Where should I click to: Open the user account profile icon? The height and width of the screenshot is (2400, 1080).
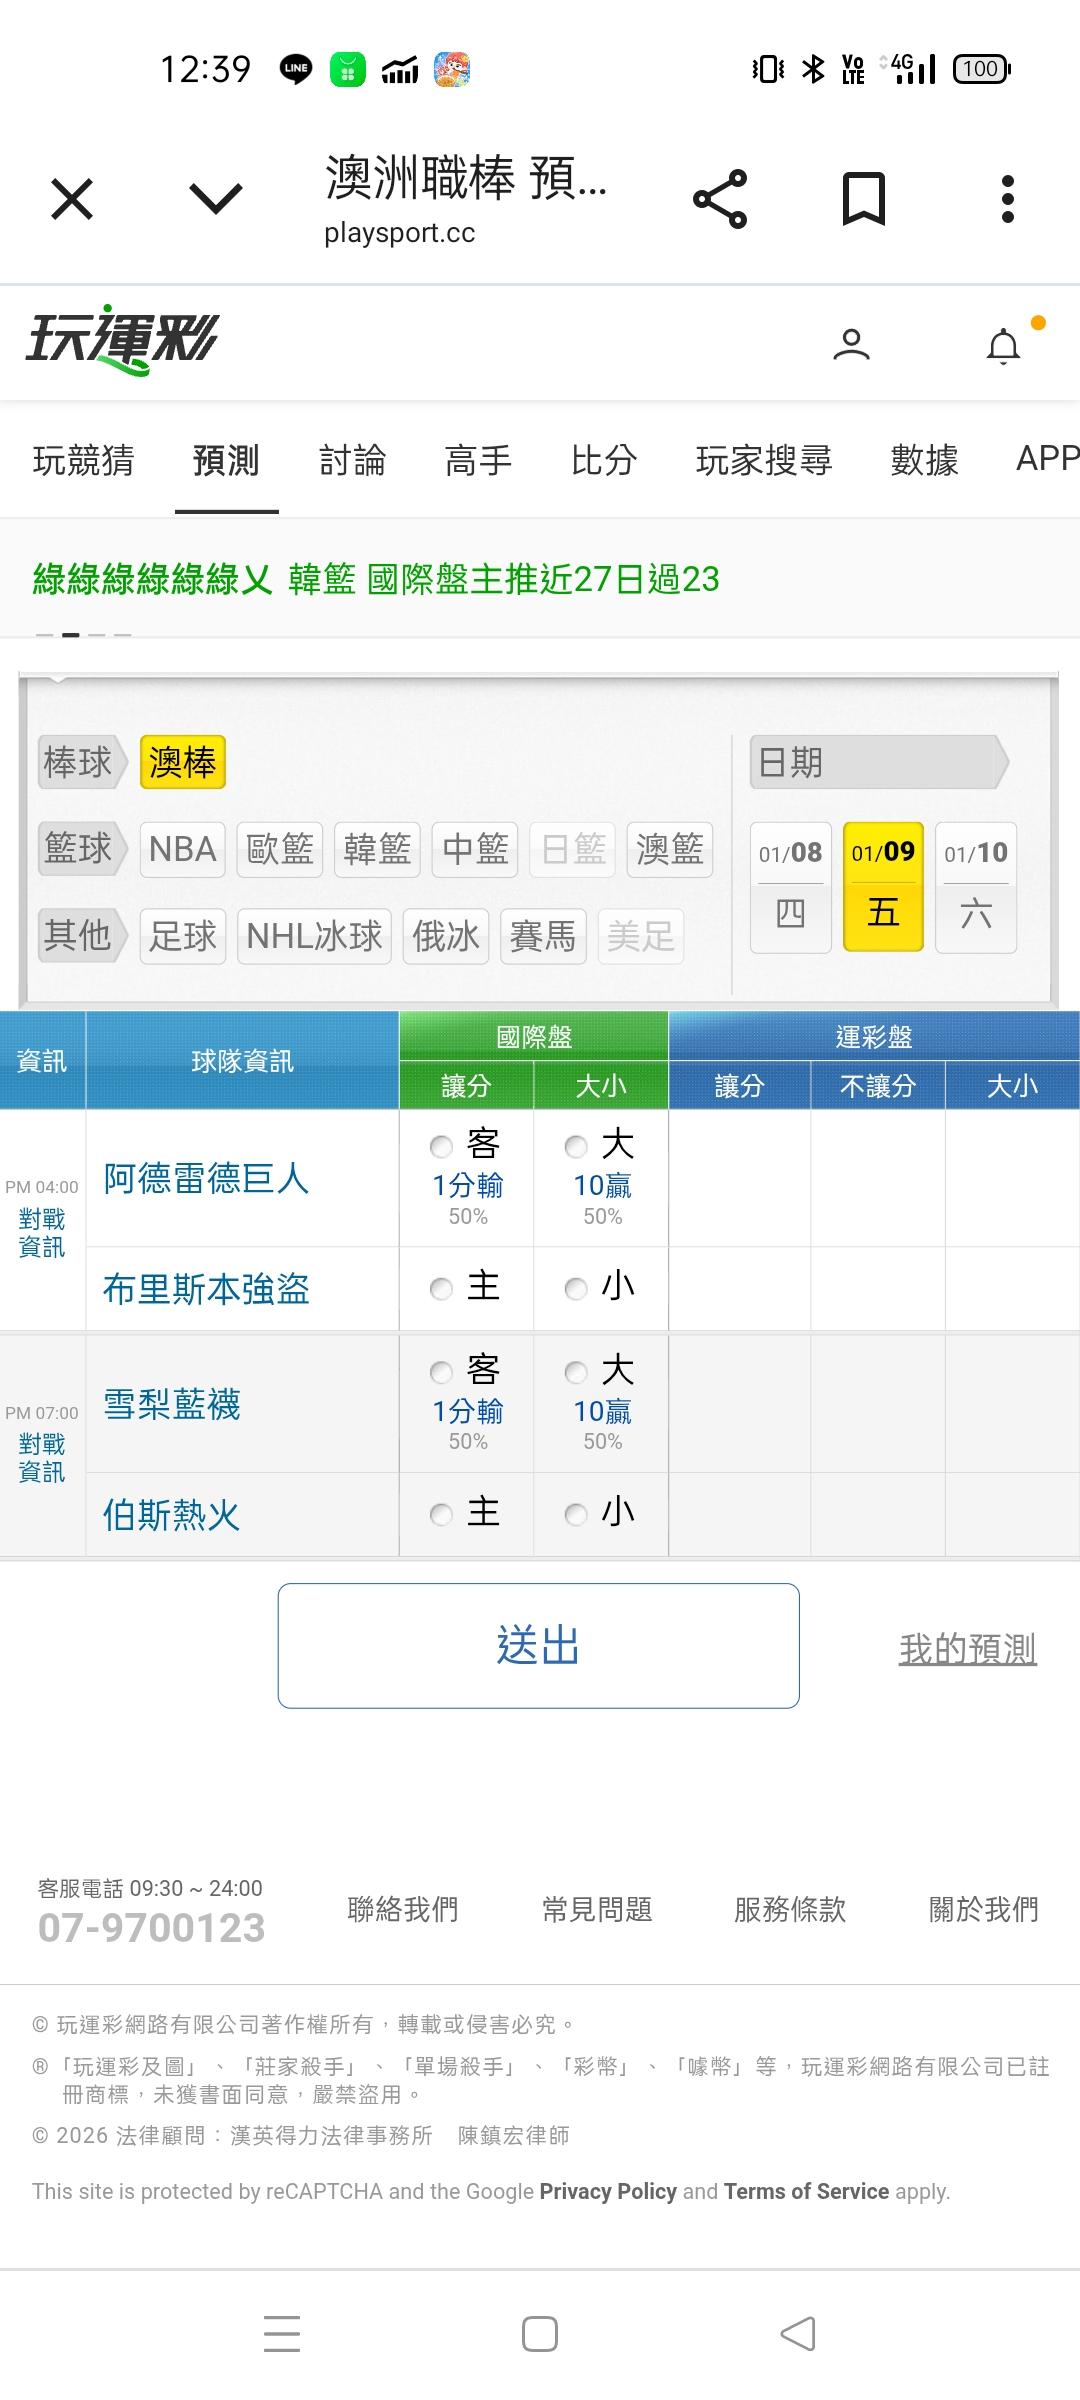851,345
